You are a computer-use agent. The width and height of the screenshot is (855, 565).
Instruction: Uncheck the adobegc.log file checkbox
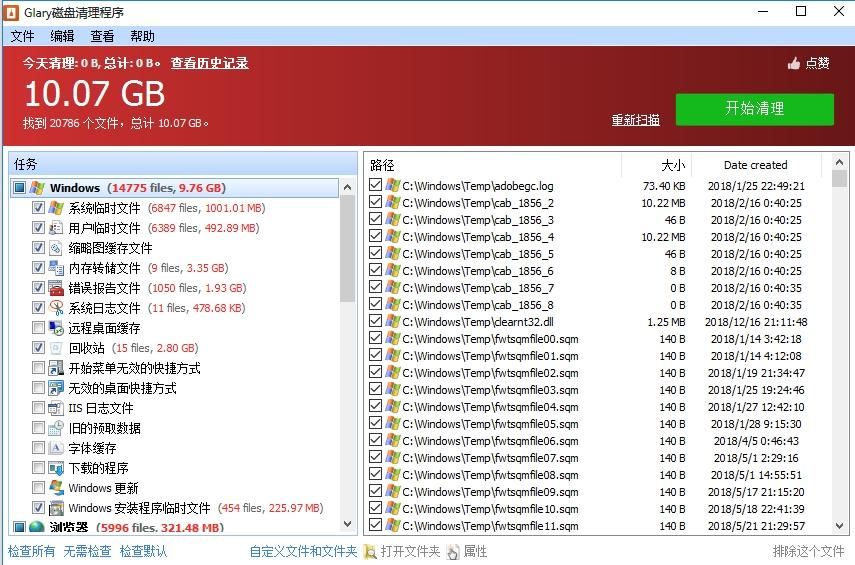click(x=375, y=186)
